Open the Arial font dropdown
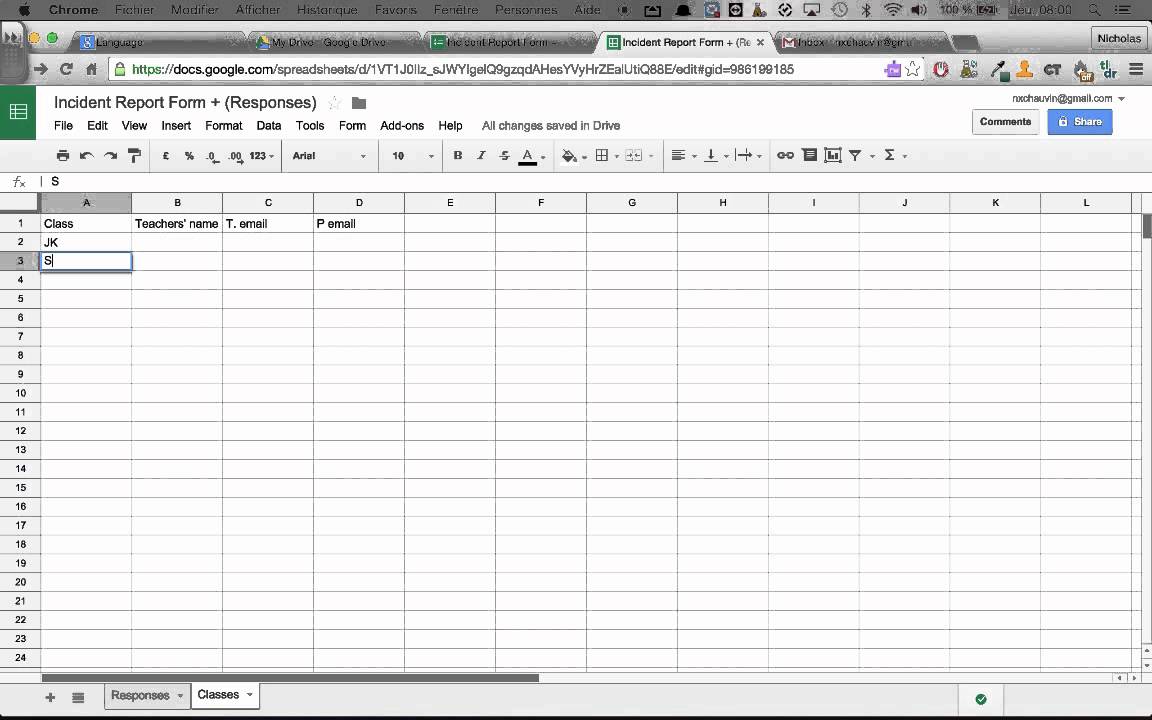Image resolution: width=1152 pixels, height=720 pixels. pos(328,156)
